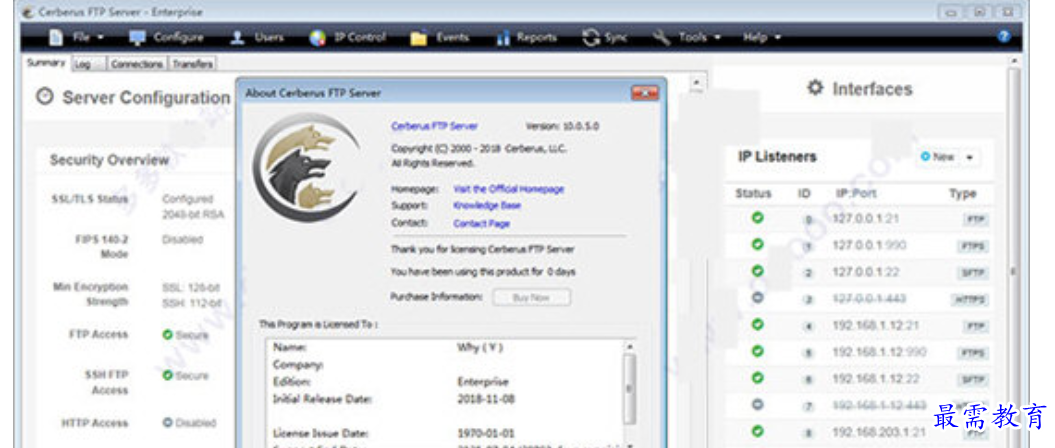
Task: Click the FTP Access Secure status icon
Action: (168, 334)
